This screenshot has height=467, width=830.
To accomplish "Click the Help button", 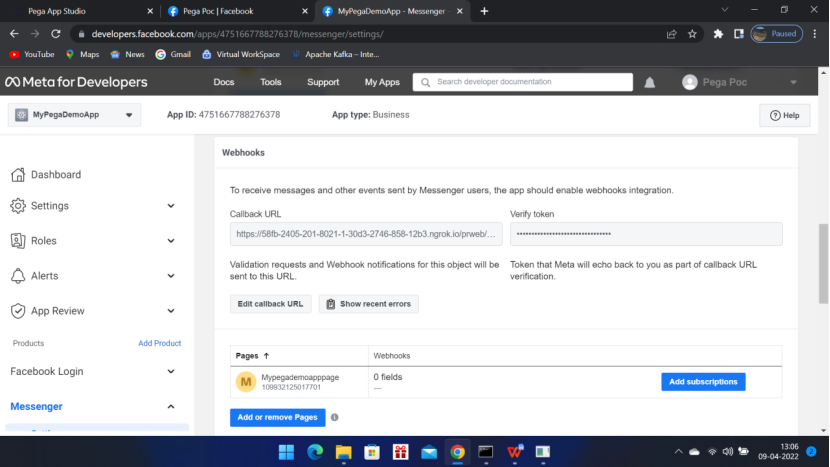I will point(784,115).
